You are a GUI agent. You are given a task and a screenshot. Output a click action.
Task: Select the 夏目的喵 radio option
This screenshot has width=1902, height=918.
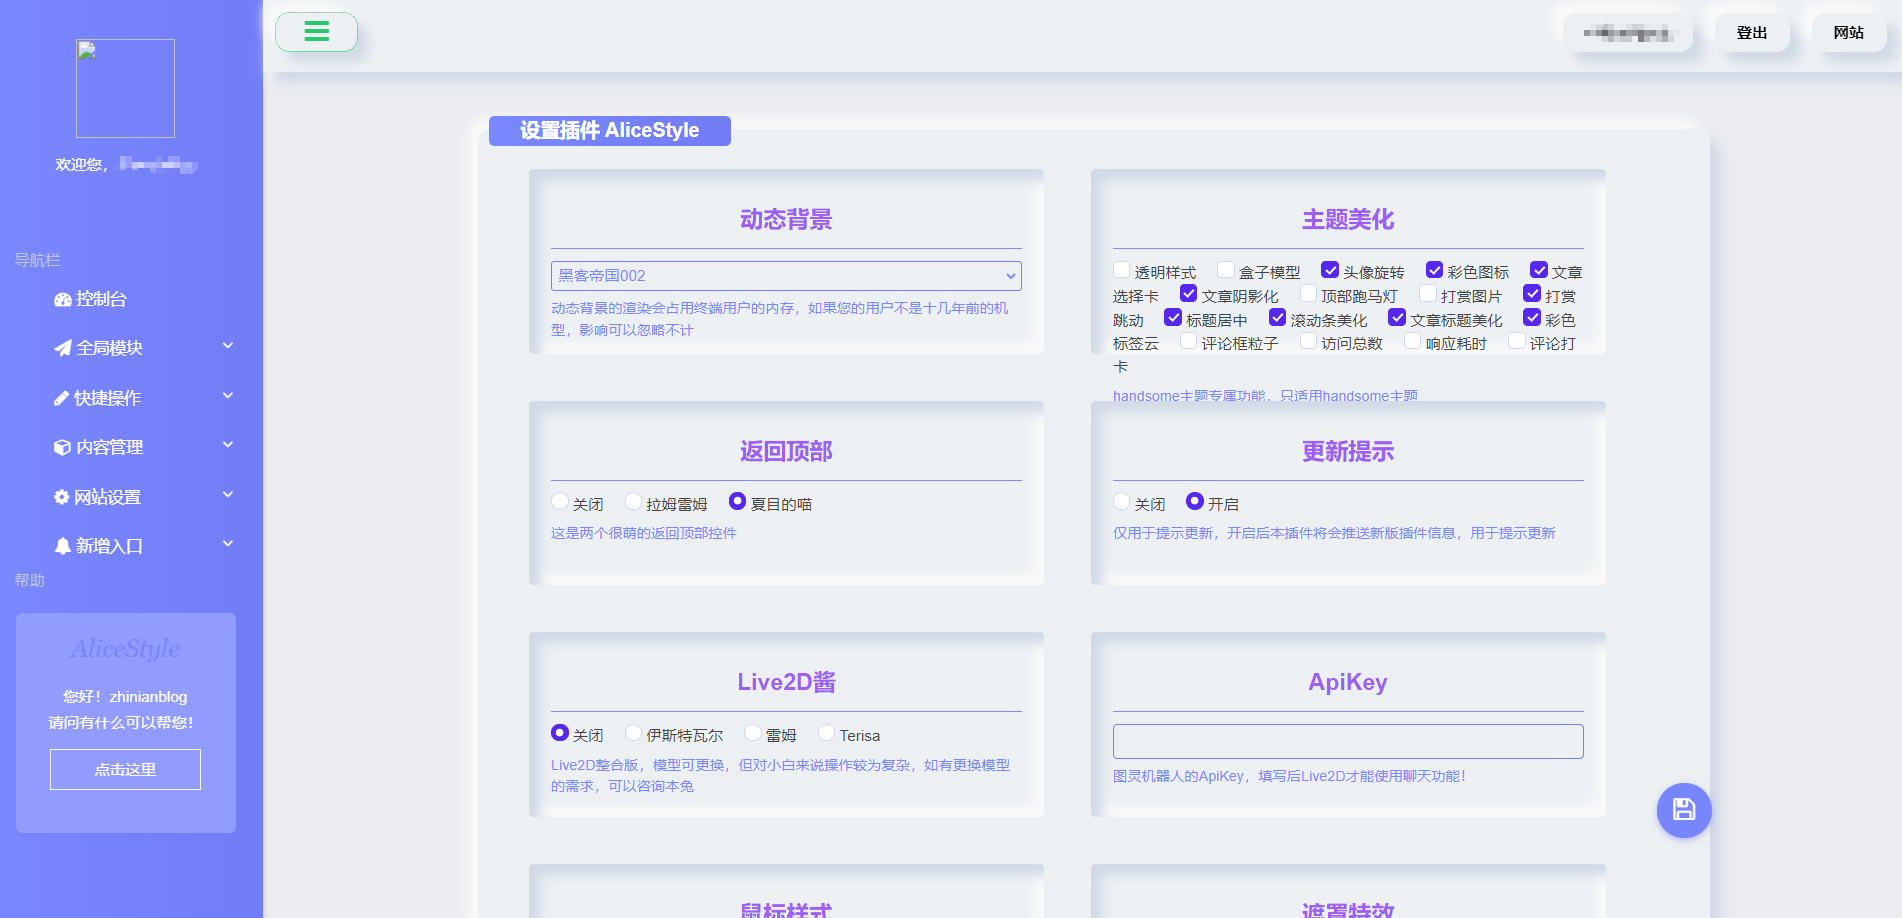coord(737,501)
